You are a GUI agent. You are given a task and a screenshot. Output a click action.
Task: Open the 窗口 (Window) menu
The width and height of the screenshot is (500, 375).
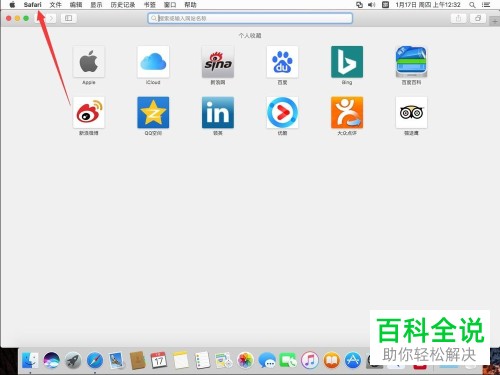[x=170, y=5]
